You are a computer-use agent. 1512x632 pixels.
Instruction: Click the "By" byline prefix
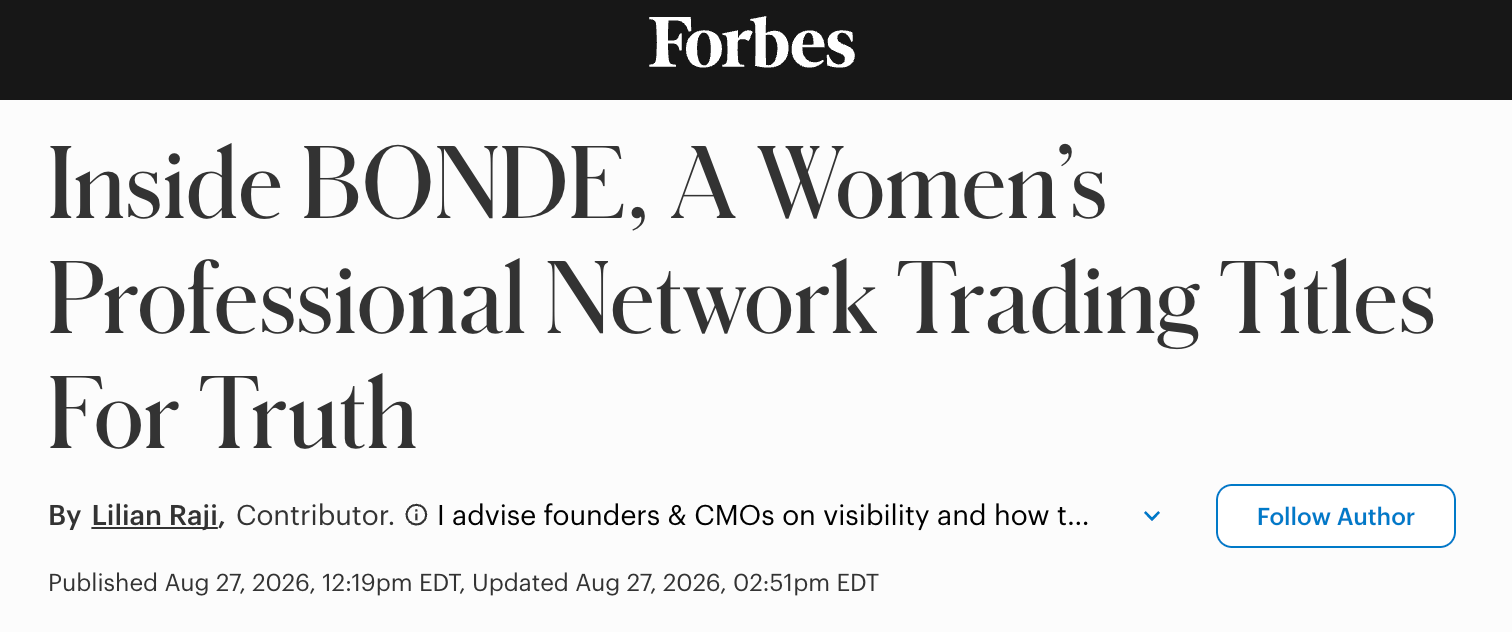click(65, 517)
